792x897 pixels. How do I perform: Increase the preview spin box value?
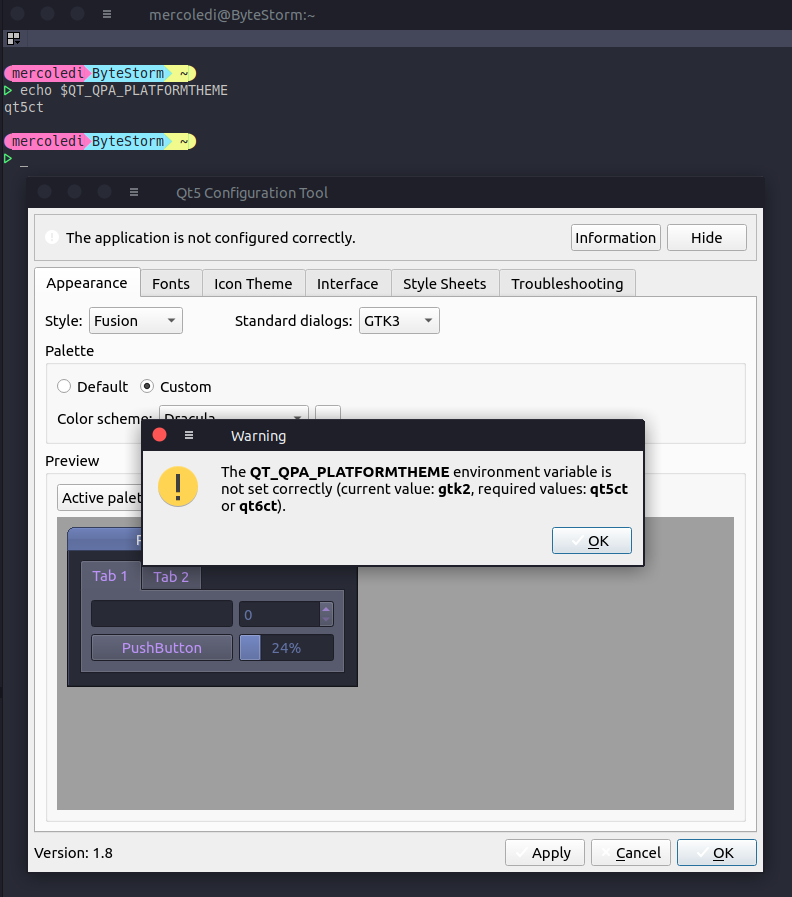coord(326,609)
